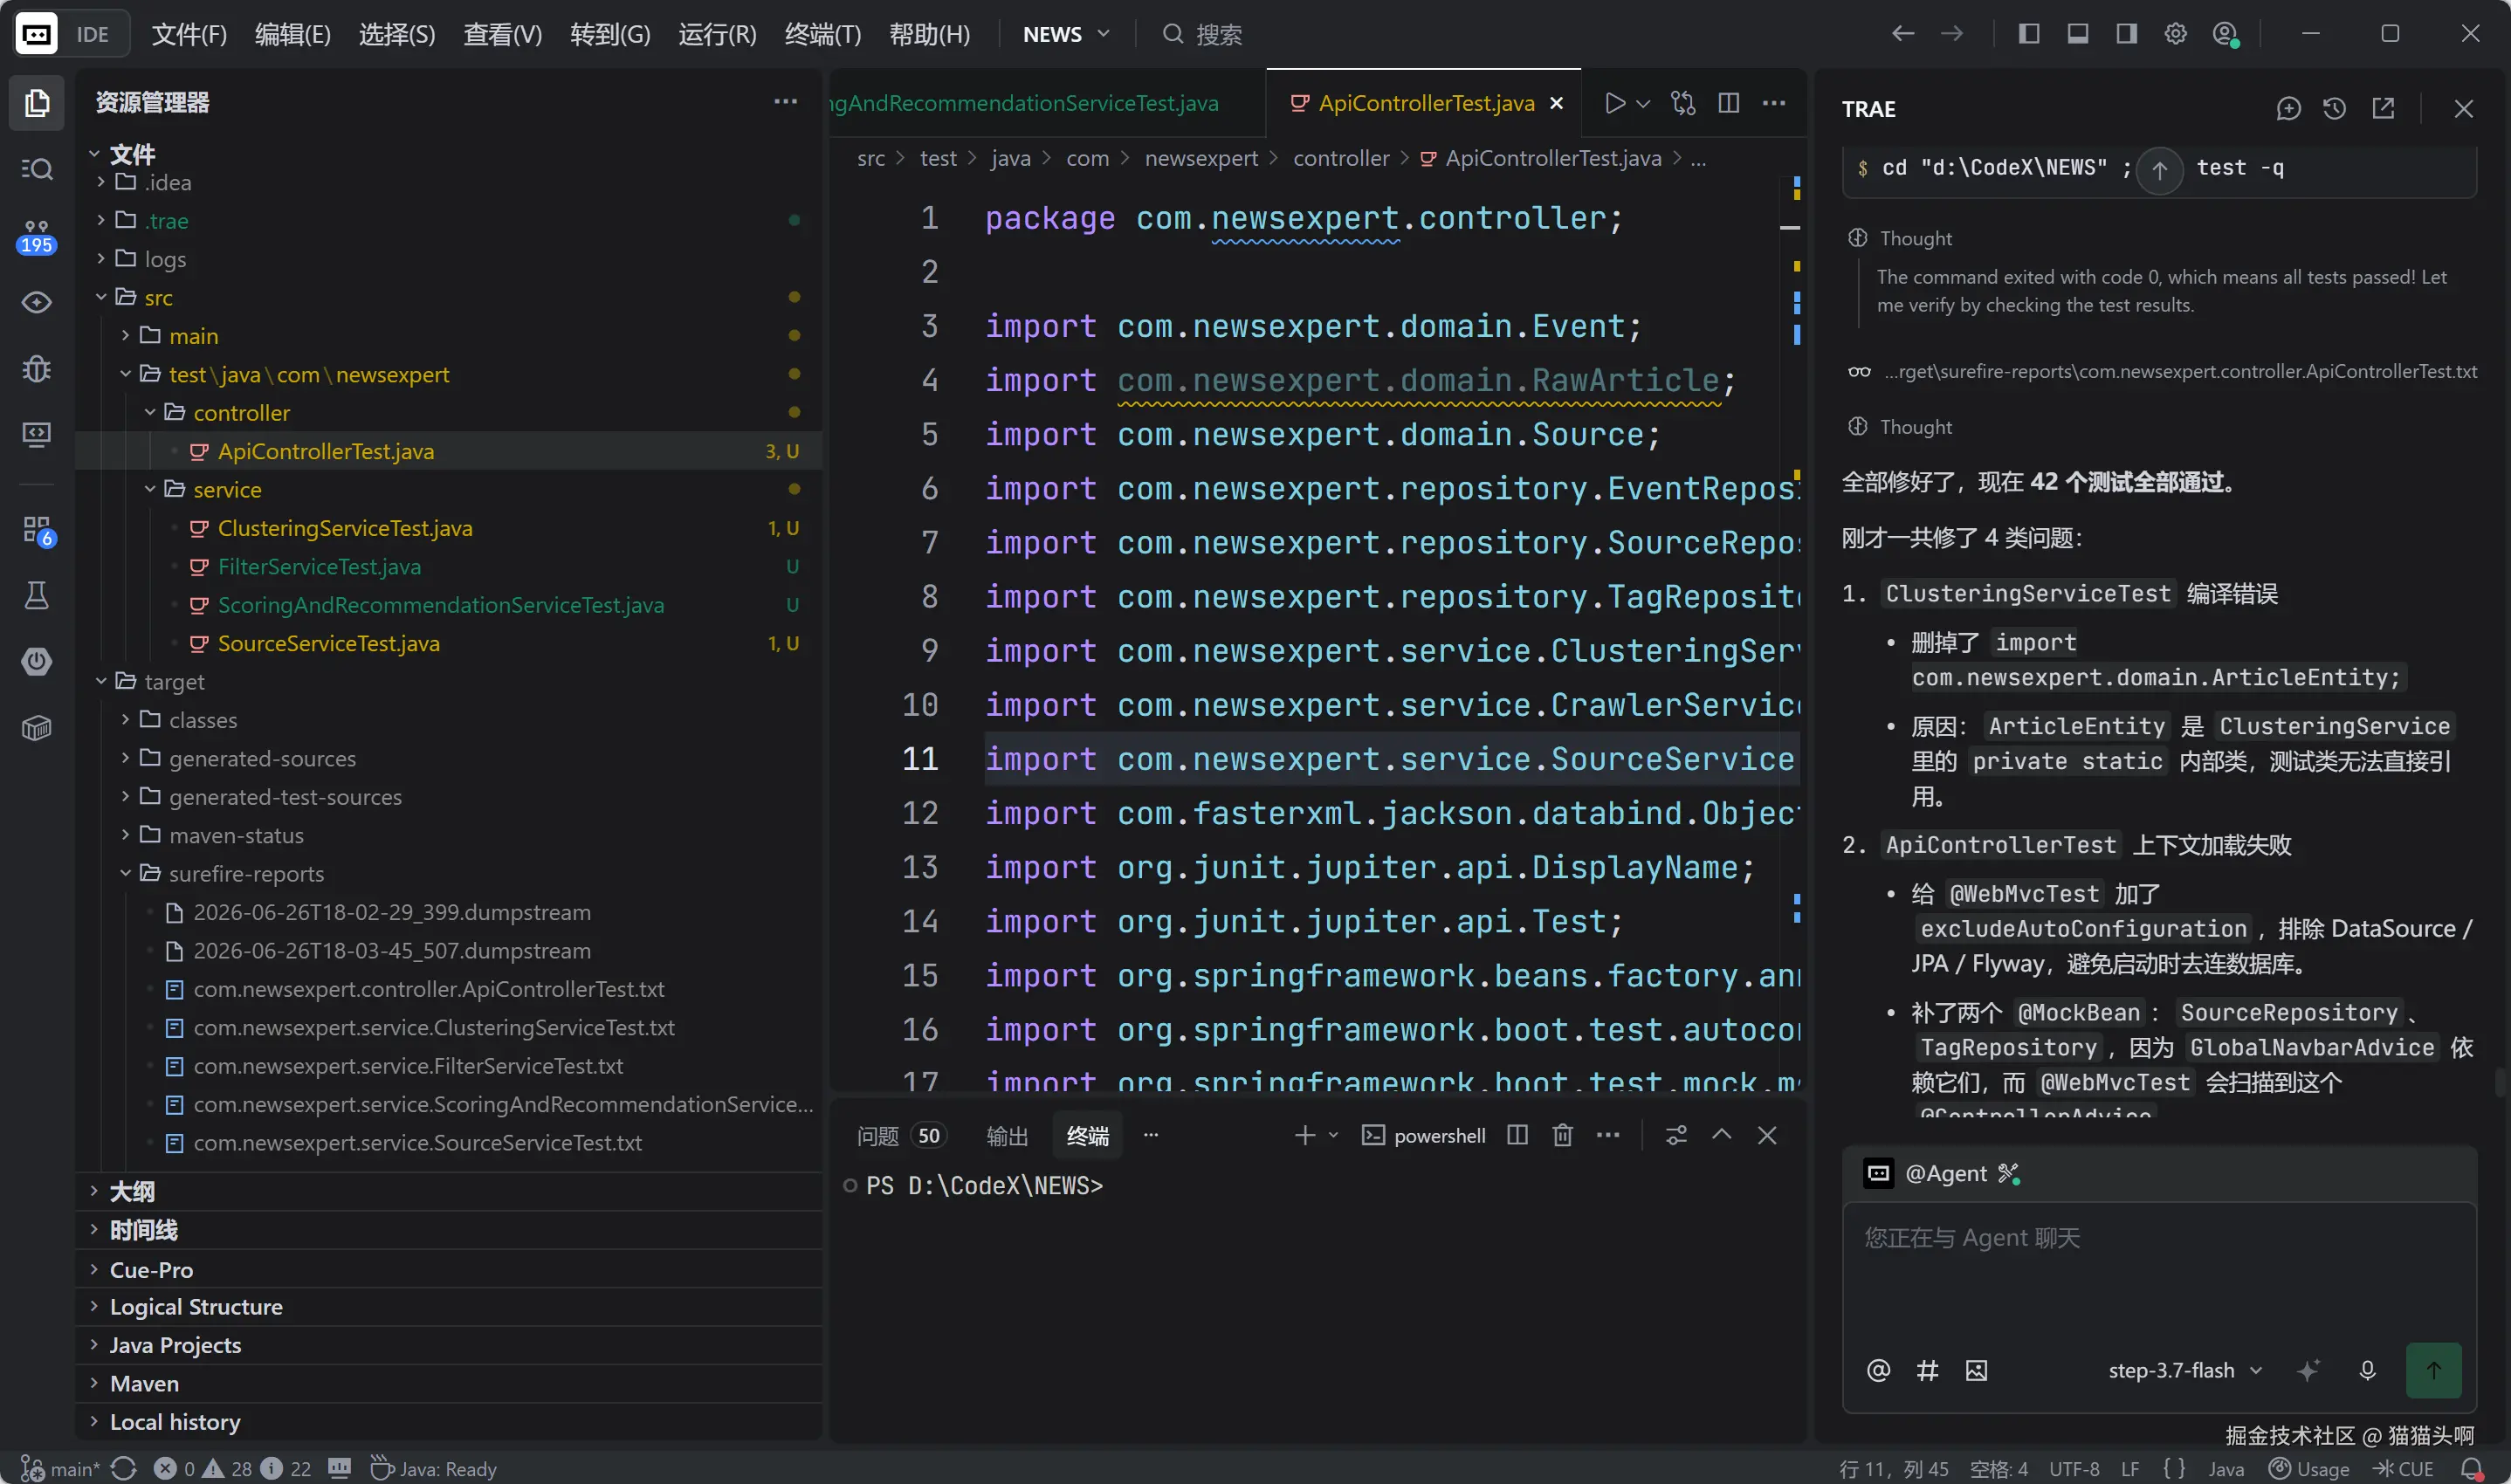Start a new chat in TRAE panel
Screen dimensions: 2511x1484
click(x=2288, y=108)
